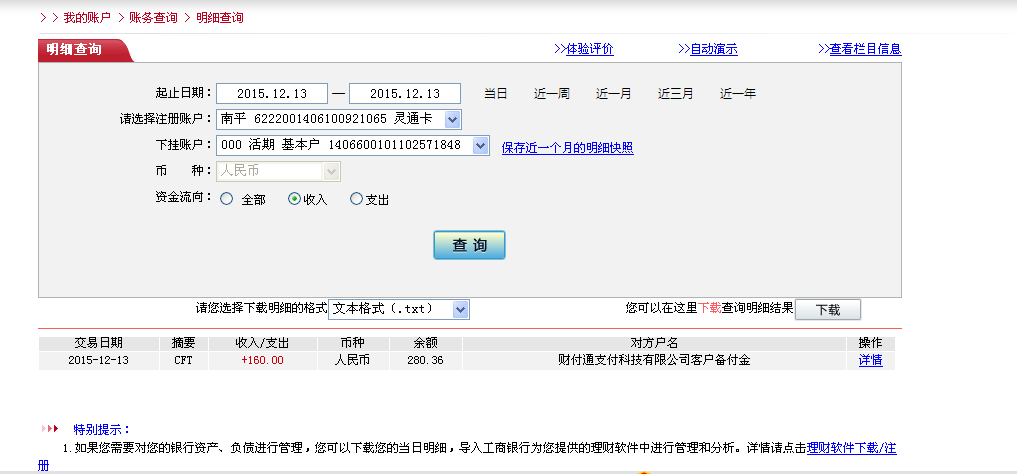Choose the 近一月 date range
This screenshot has height=474, width=1017.
tap(613, 94)
